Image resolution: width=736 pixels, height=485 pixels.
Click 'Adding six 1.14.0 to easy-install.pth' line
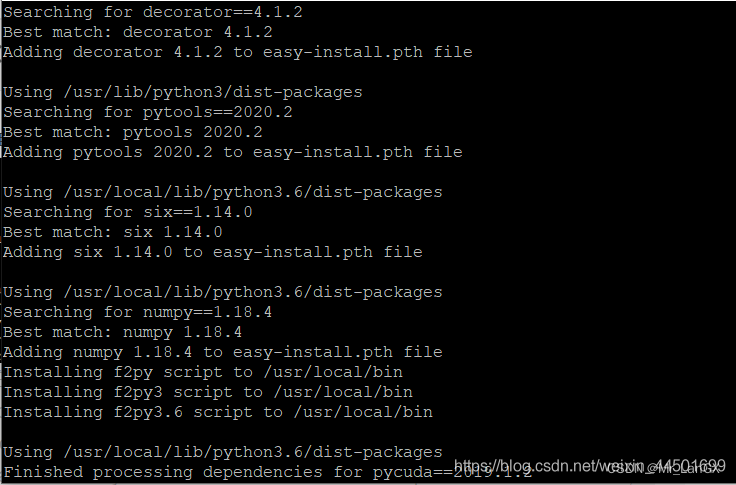(213, 252)
